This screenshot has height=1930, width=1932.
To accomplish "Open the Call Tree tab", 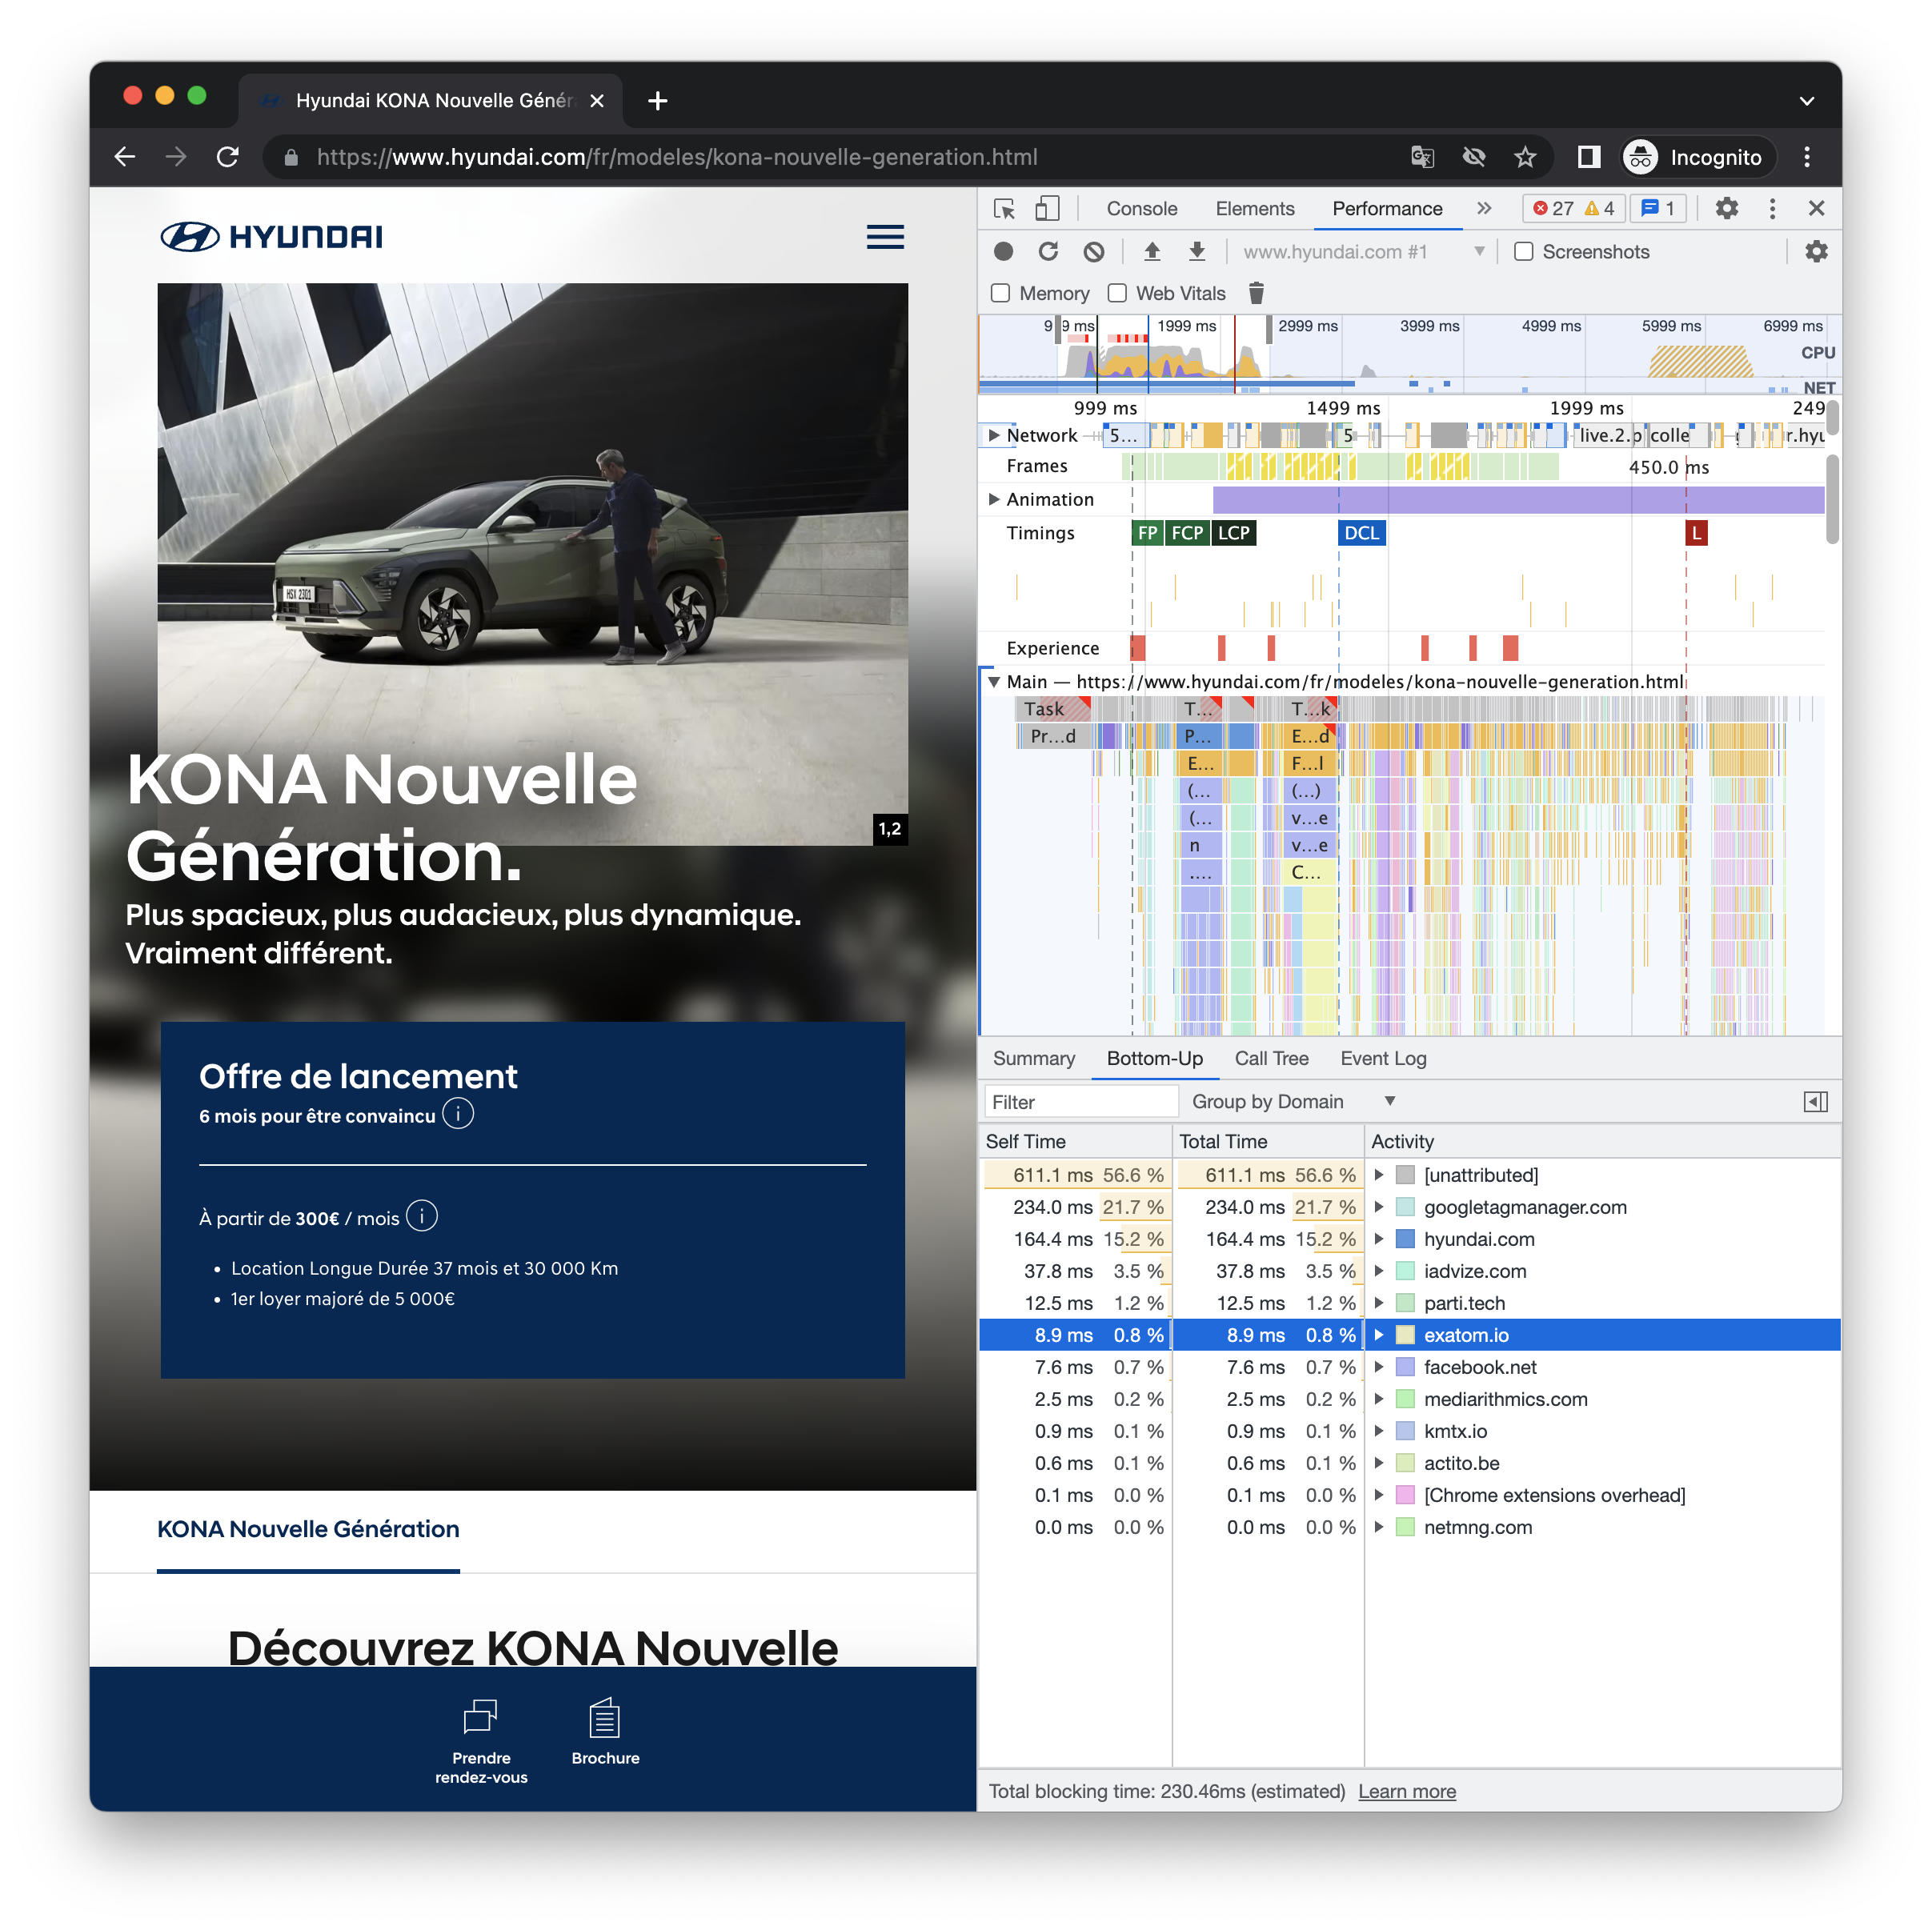I will [1271, 1058].
